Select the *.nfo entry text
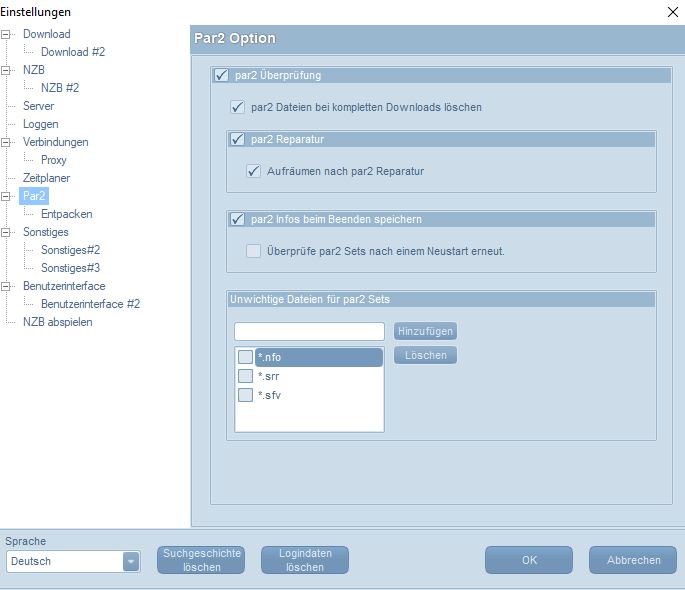Screen dimensions: 685x590 pos(270,357)
